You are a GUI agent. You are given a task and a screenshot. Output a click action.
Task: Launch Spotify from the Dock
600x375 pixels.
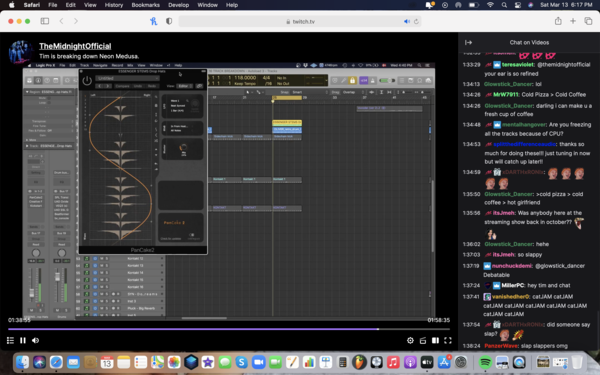tap(485, 362)
